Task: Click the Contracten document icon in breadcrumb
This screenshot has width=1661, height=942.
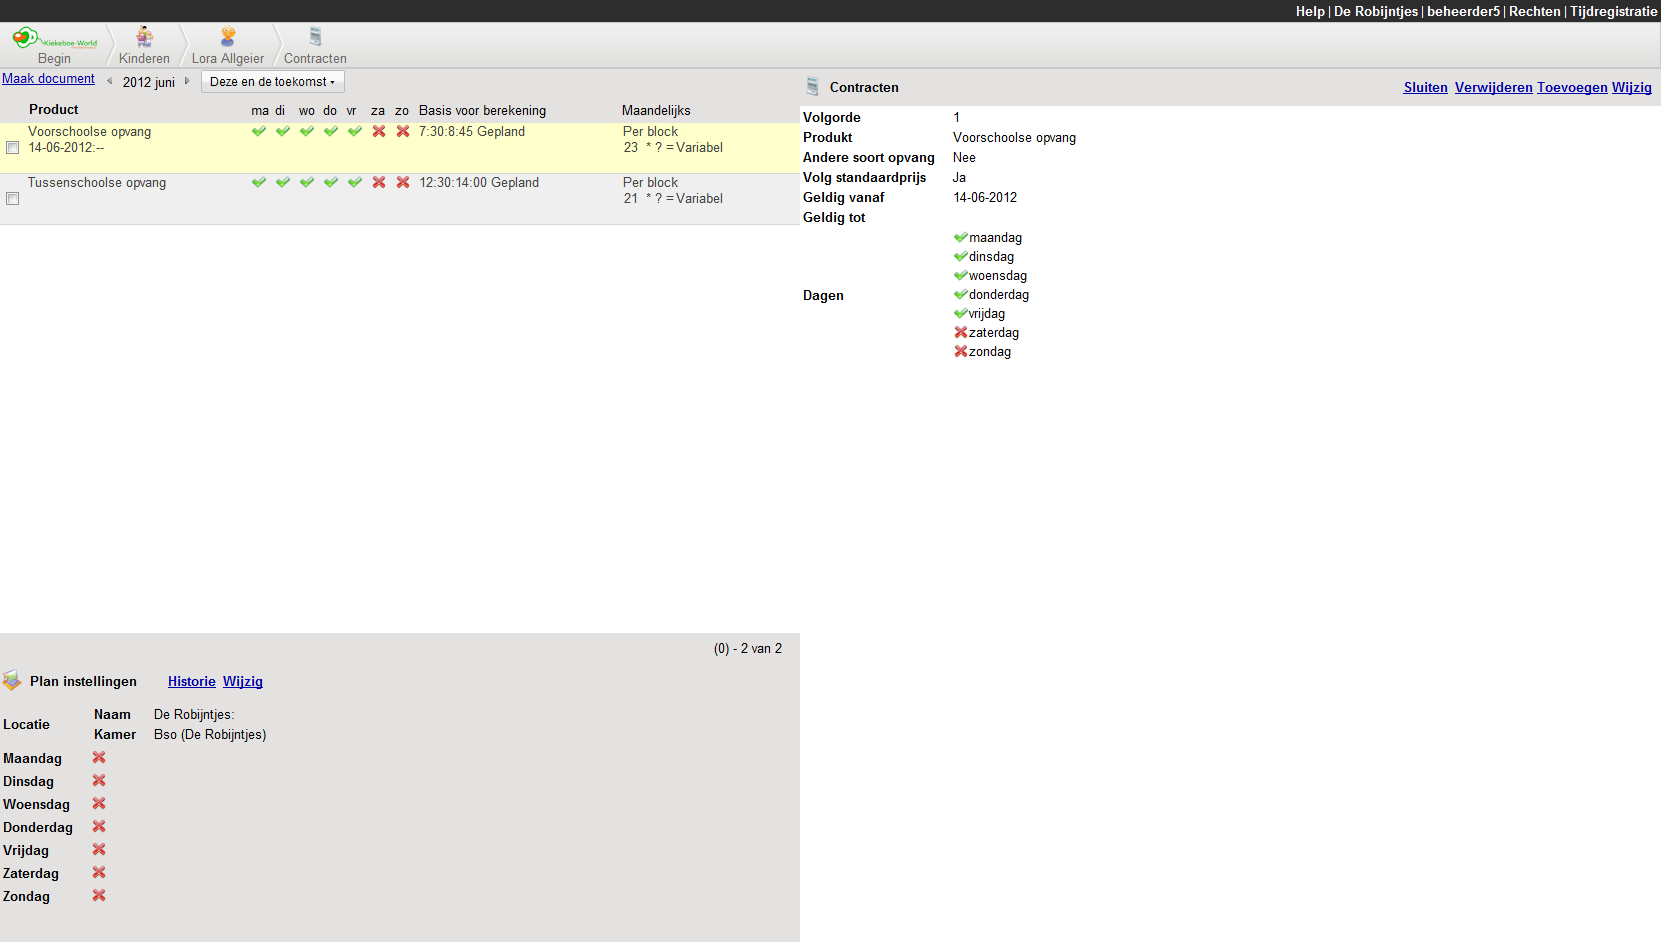Action: click(x=315, y=37)
